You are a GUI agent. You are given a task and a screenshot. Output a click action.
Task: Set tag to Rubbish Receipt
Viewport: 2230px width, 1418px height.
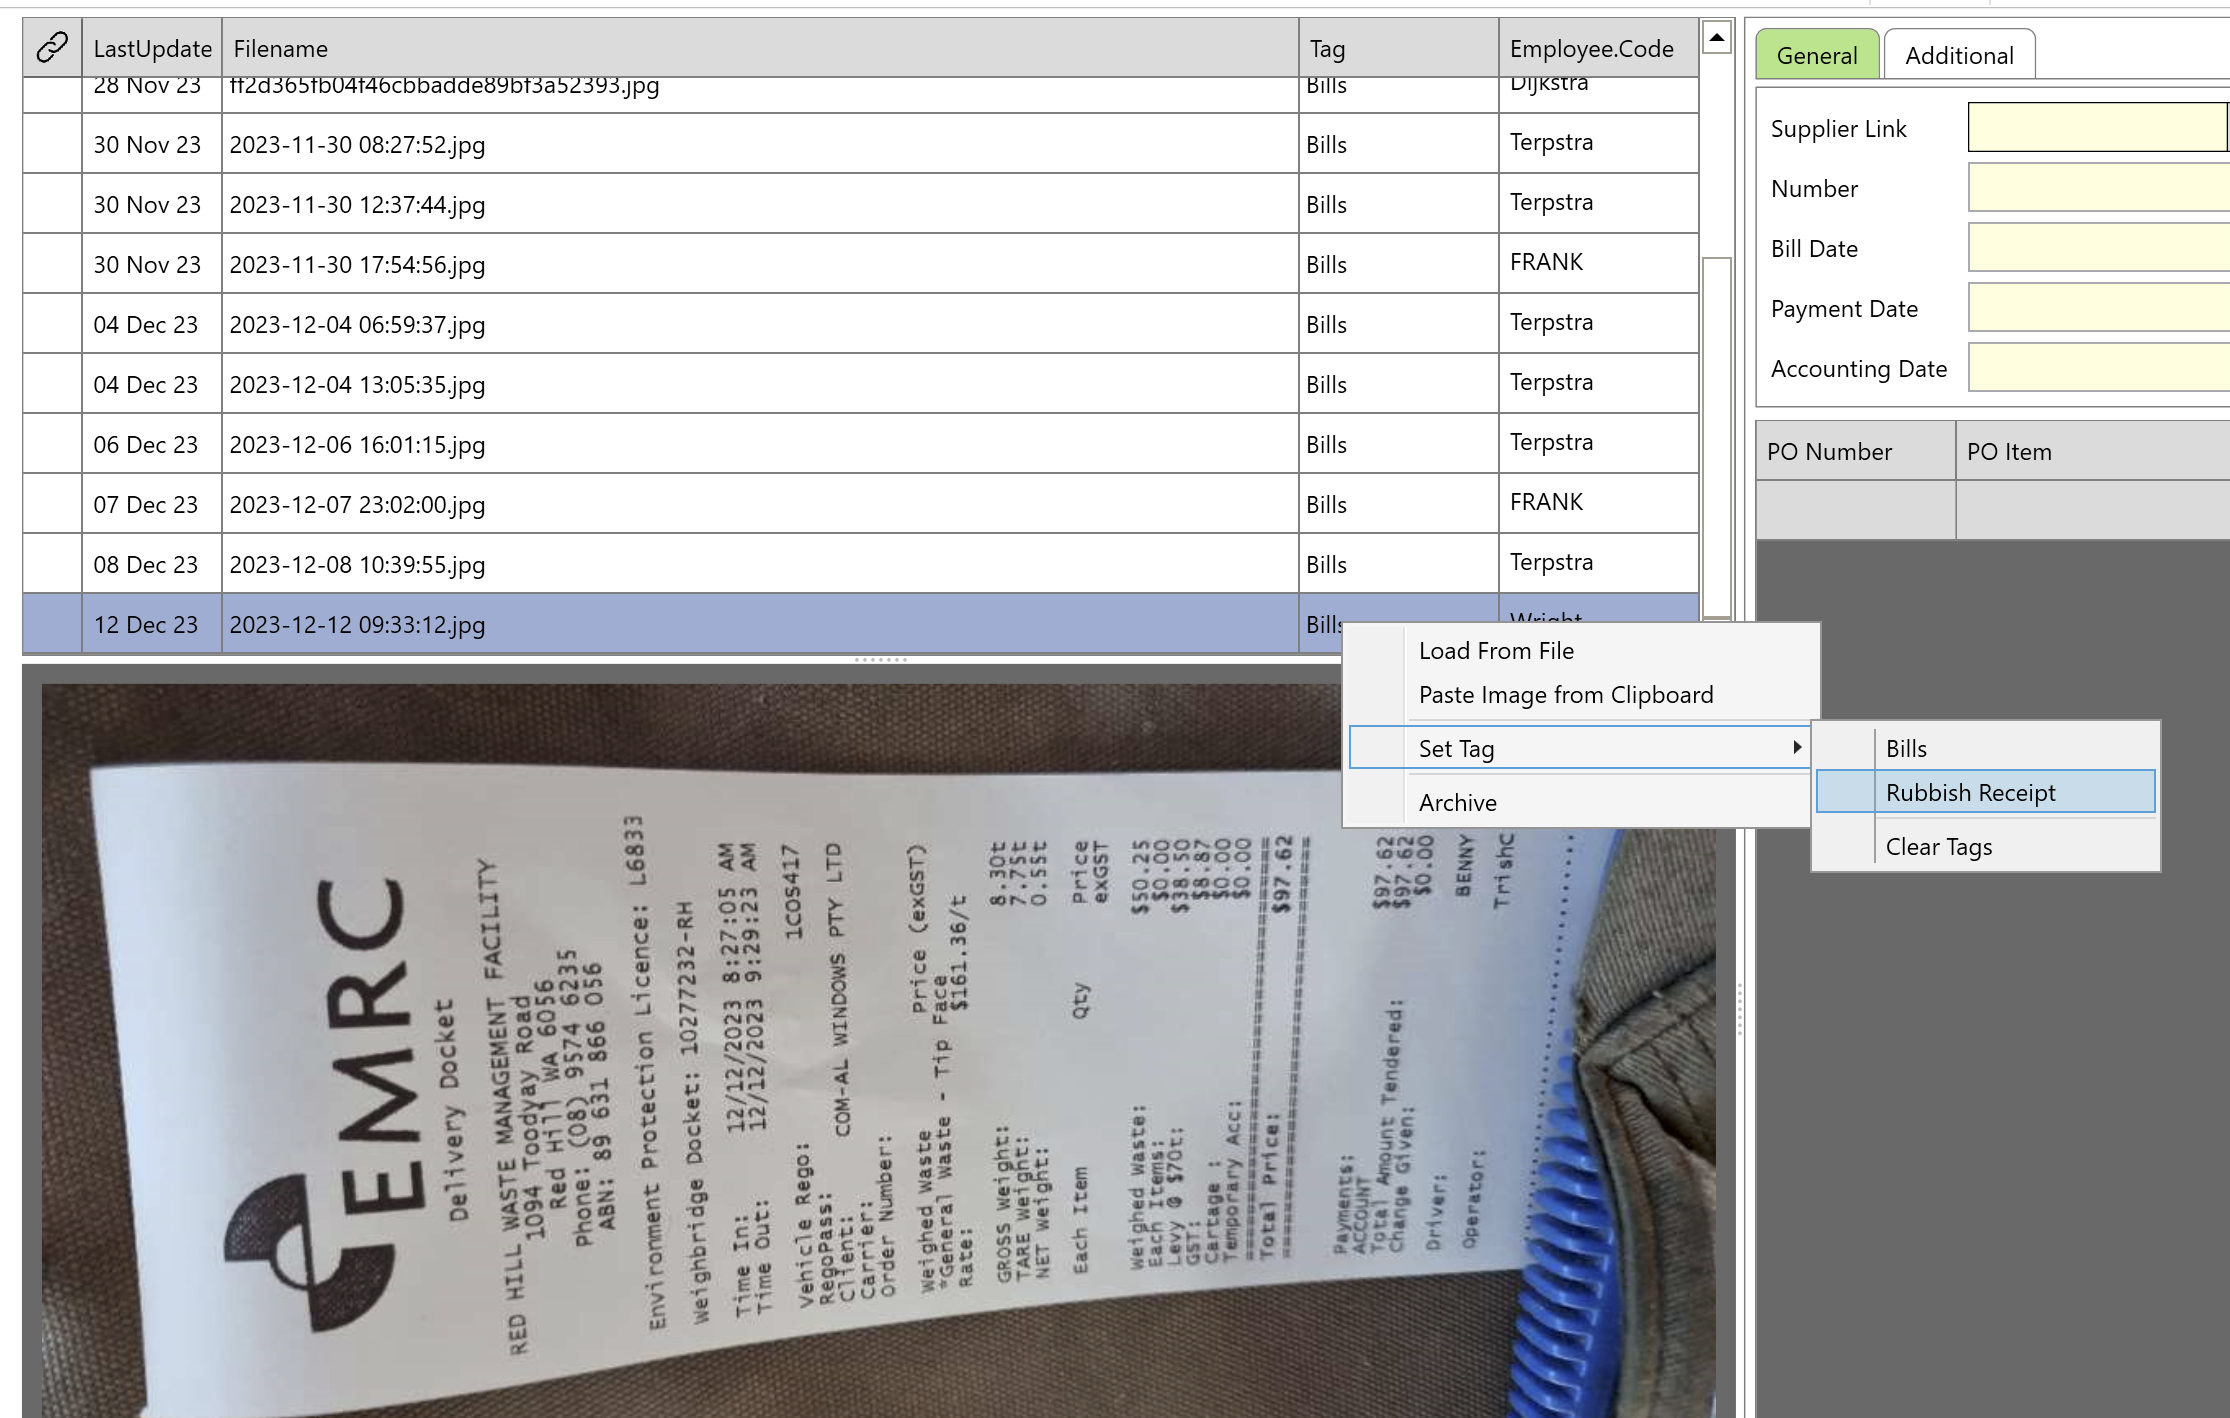click(1985, 792)
